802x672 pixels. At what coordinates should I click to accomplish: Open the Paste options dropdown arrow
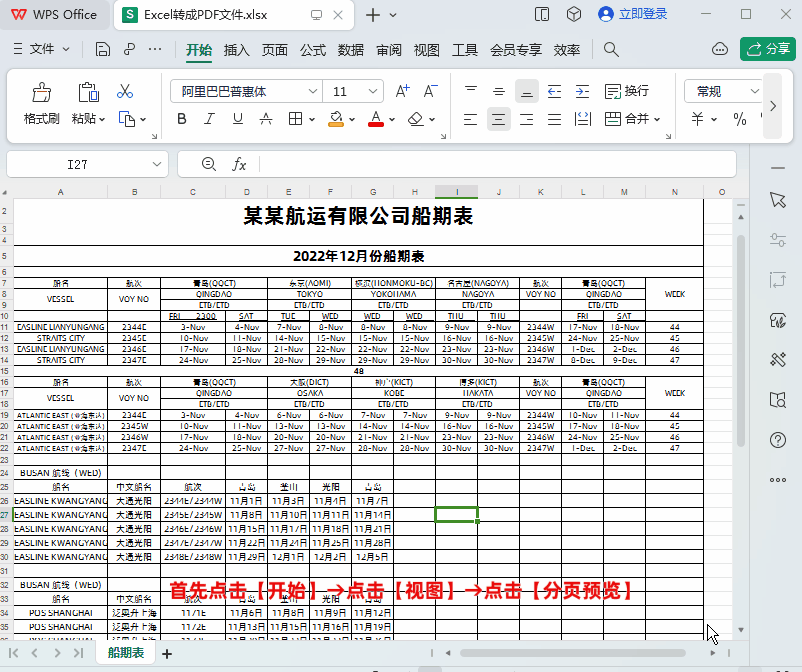tap(102, 120)
